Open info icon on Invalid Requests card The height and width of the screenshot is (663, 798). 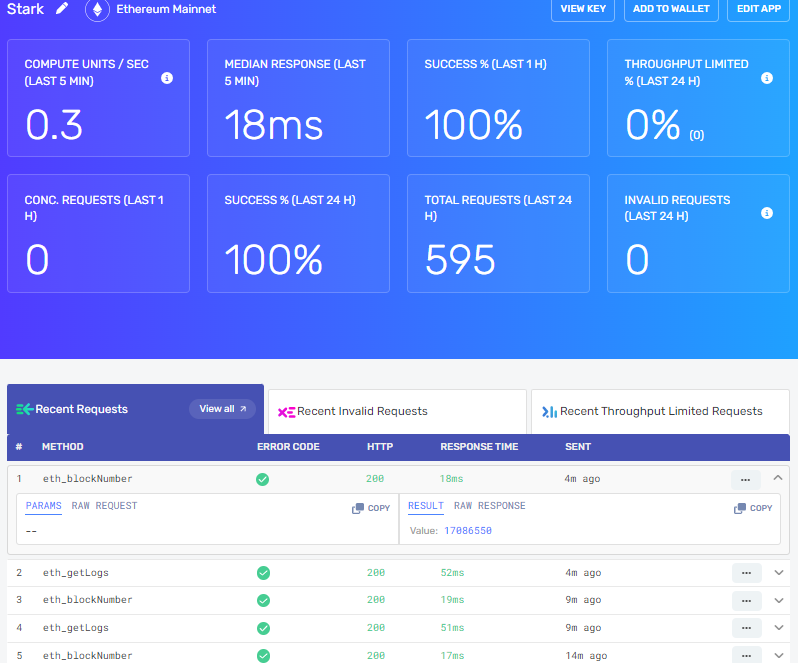[x=766, y=213]
